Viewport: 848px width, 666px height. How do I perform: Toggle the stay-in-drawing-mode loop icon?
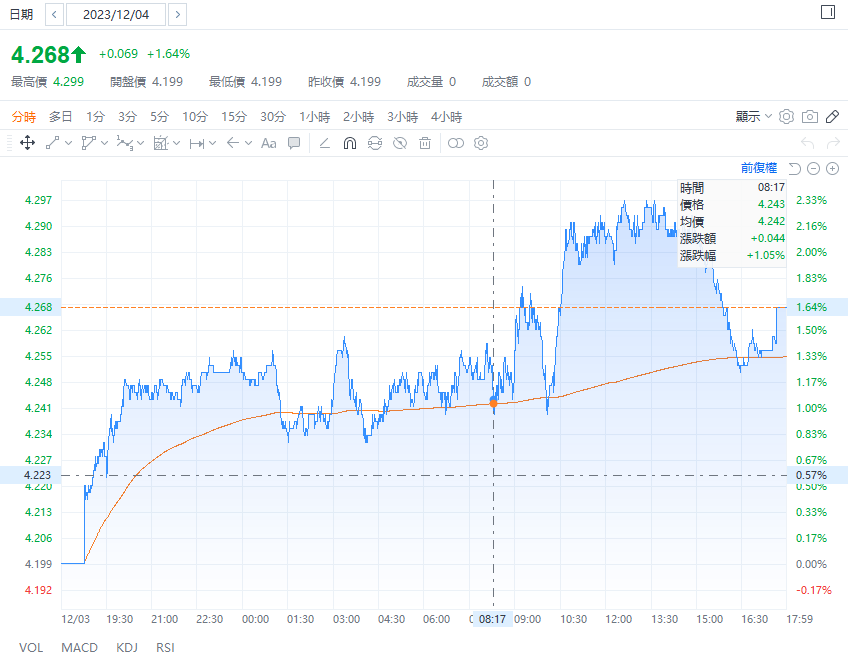point(375,143)
